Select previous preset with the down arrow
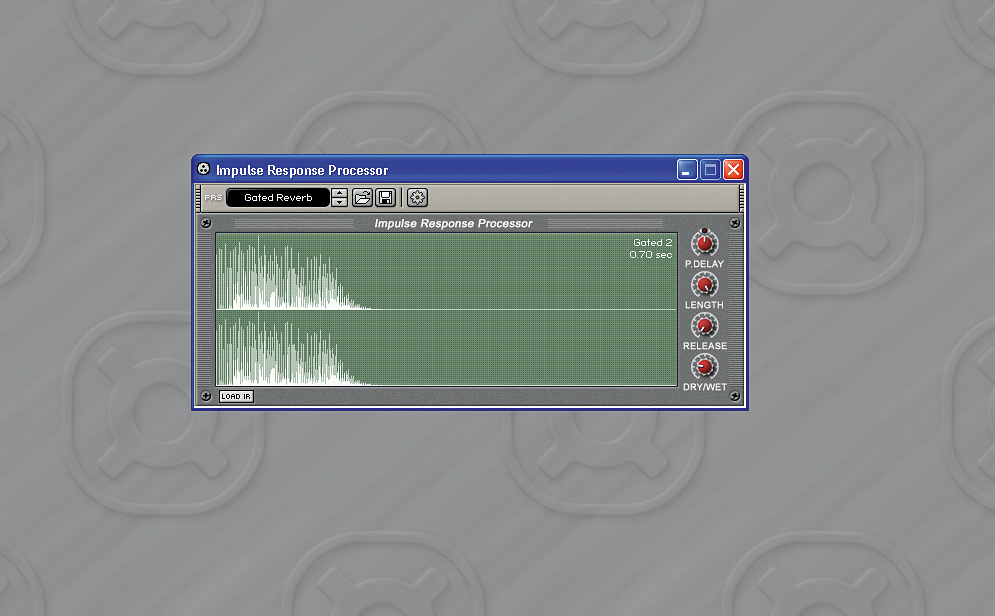The width and height of the screenshot is (995, 616). (x=339, y=202)
